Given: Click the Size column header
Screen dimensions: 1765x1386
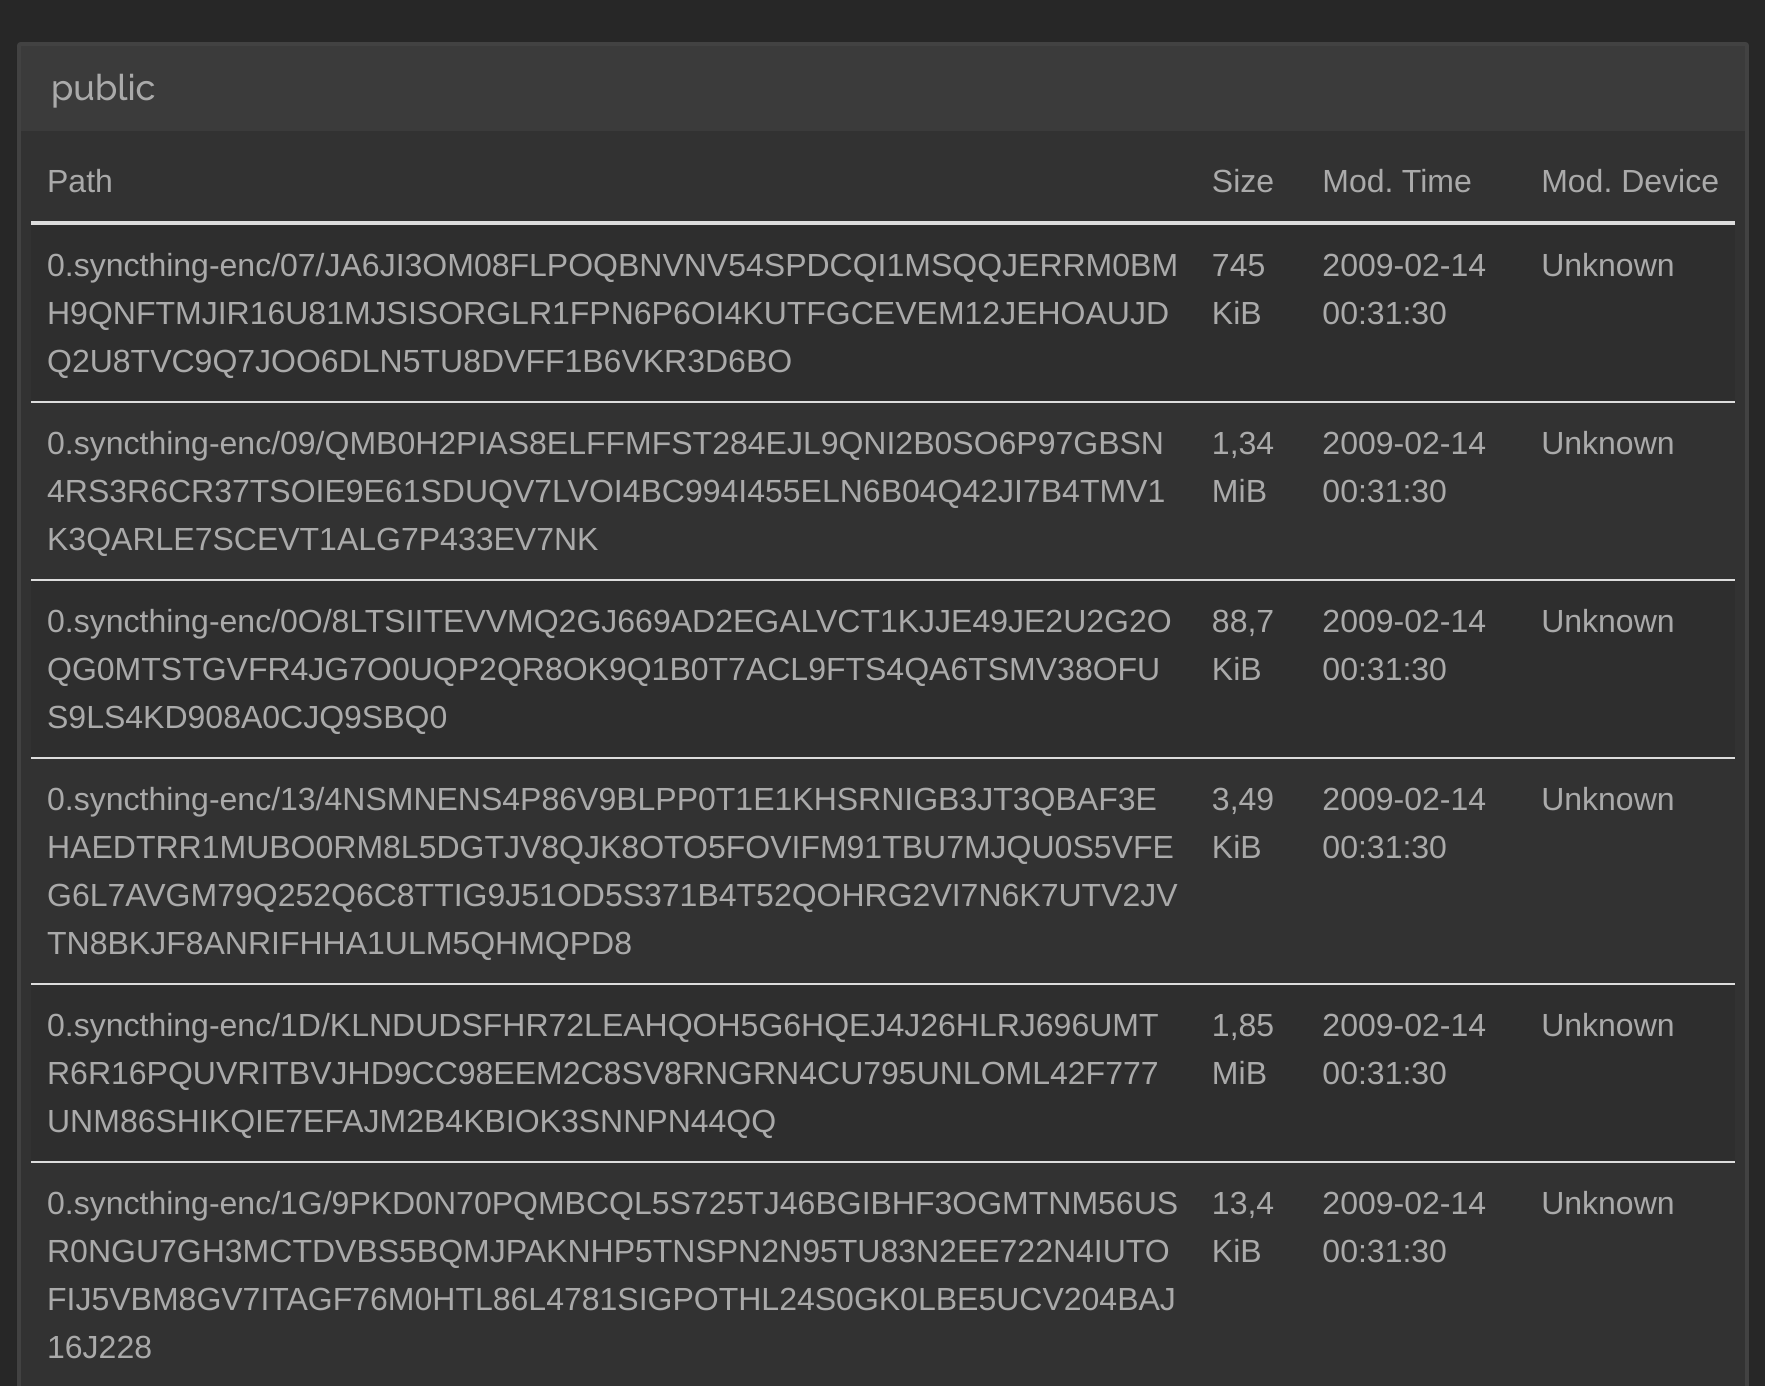Looking at the screenshot, I should click(x=1242, y=181).
